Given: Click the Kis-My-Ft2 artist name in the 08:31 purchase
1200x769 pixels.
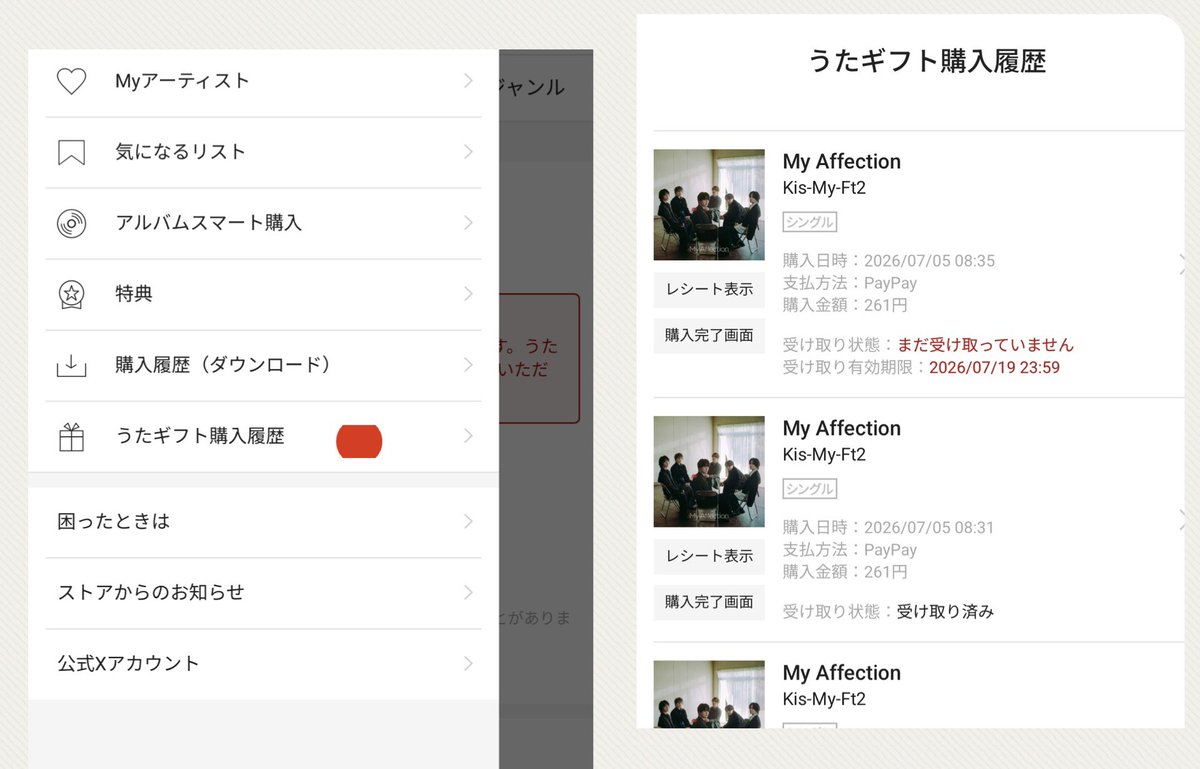Looking at the screenshot, I should [x=824, y=455].
